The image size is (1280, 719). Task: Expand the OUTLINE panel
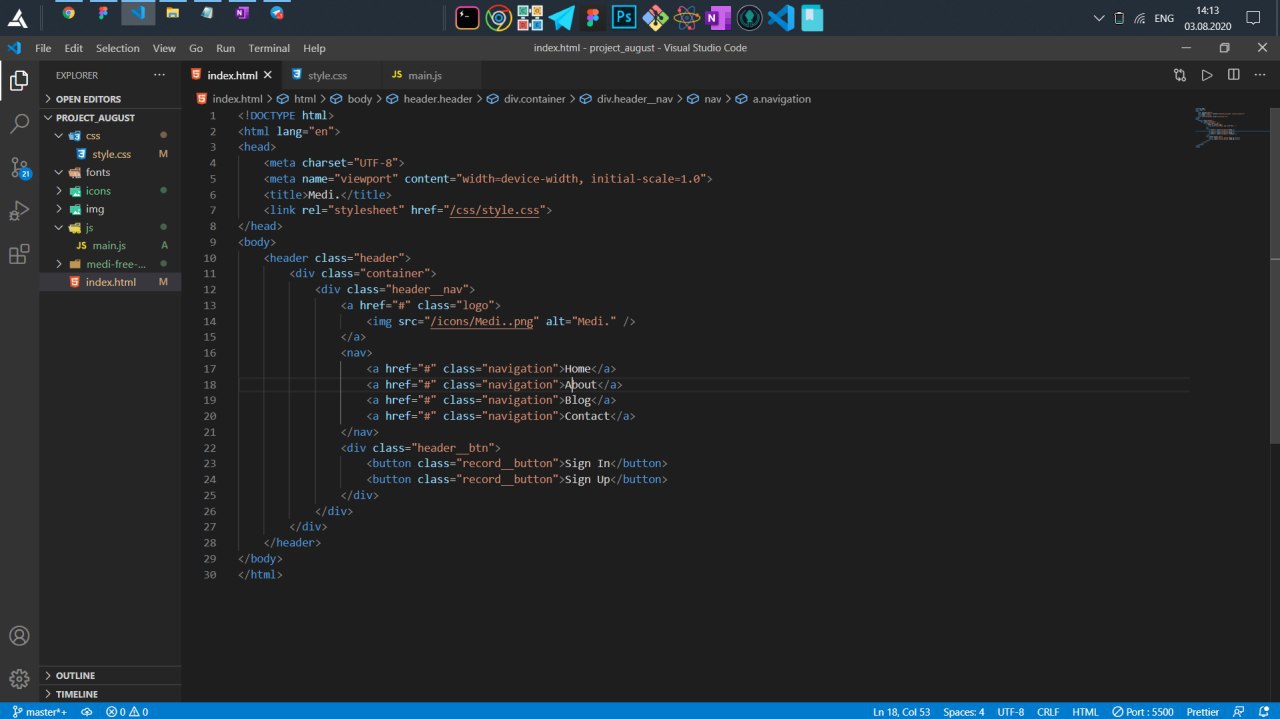point(75,676)
